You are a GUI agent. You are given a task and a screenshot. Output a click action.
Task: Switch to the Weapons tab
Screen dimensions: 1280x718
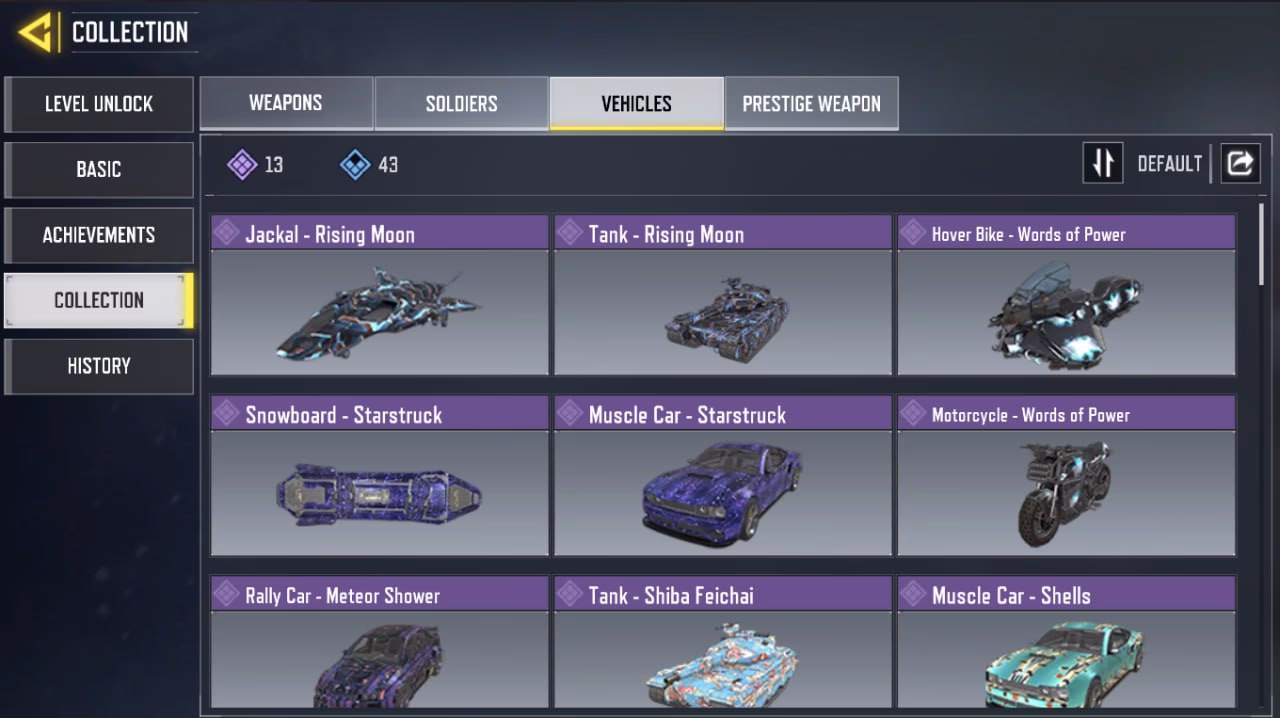pyautogui.click(x=286, y=103)
